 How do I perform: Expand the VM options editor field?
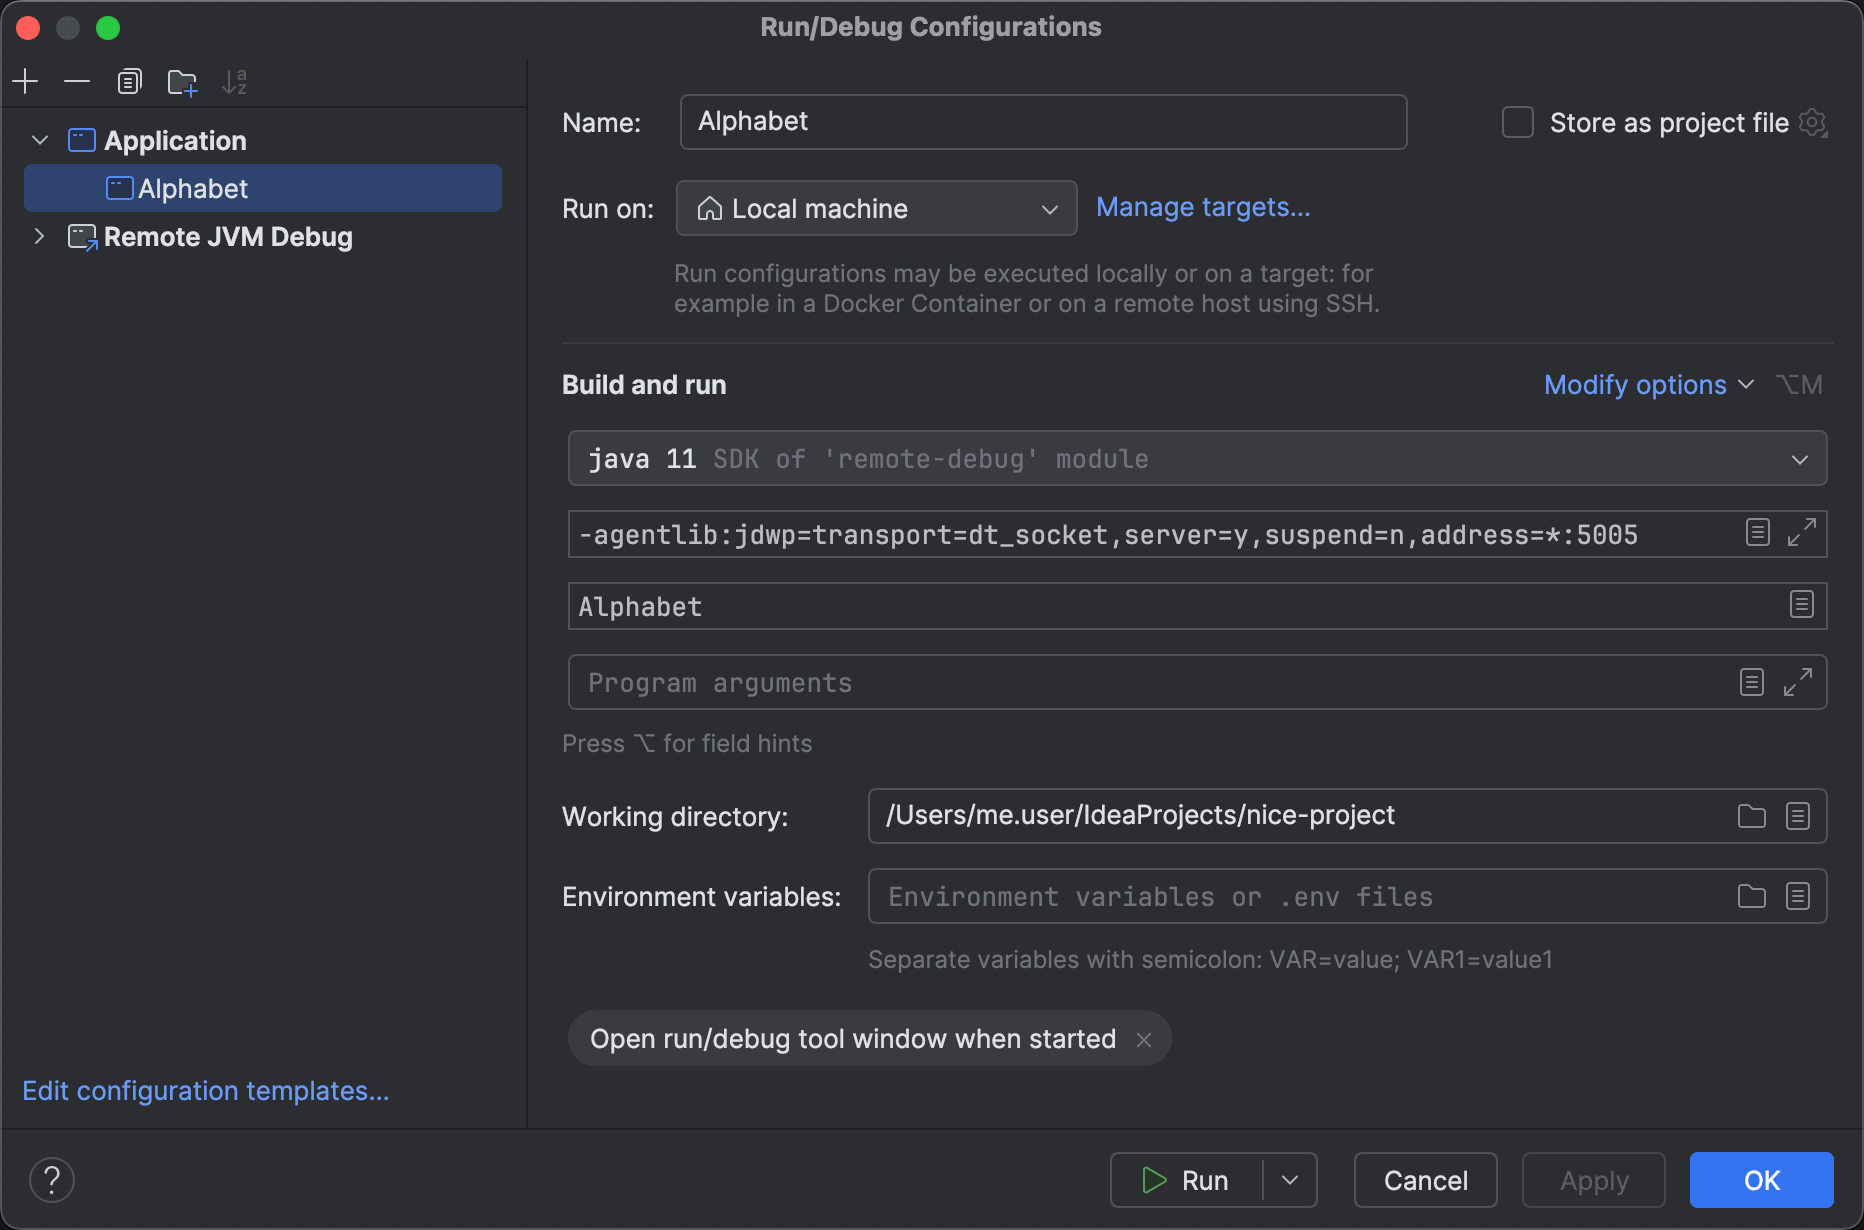pyautogui.click(x=1800, y=532)
